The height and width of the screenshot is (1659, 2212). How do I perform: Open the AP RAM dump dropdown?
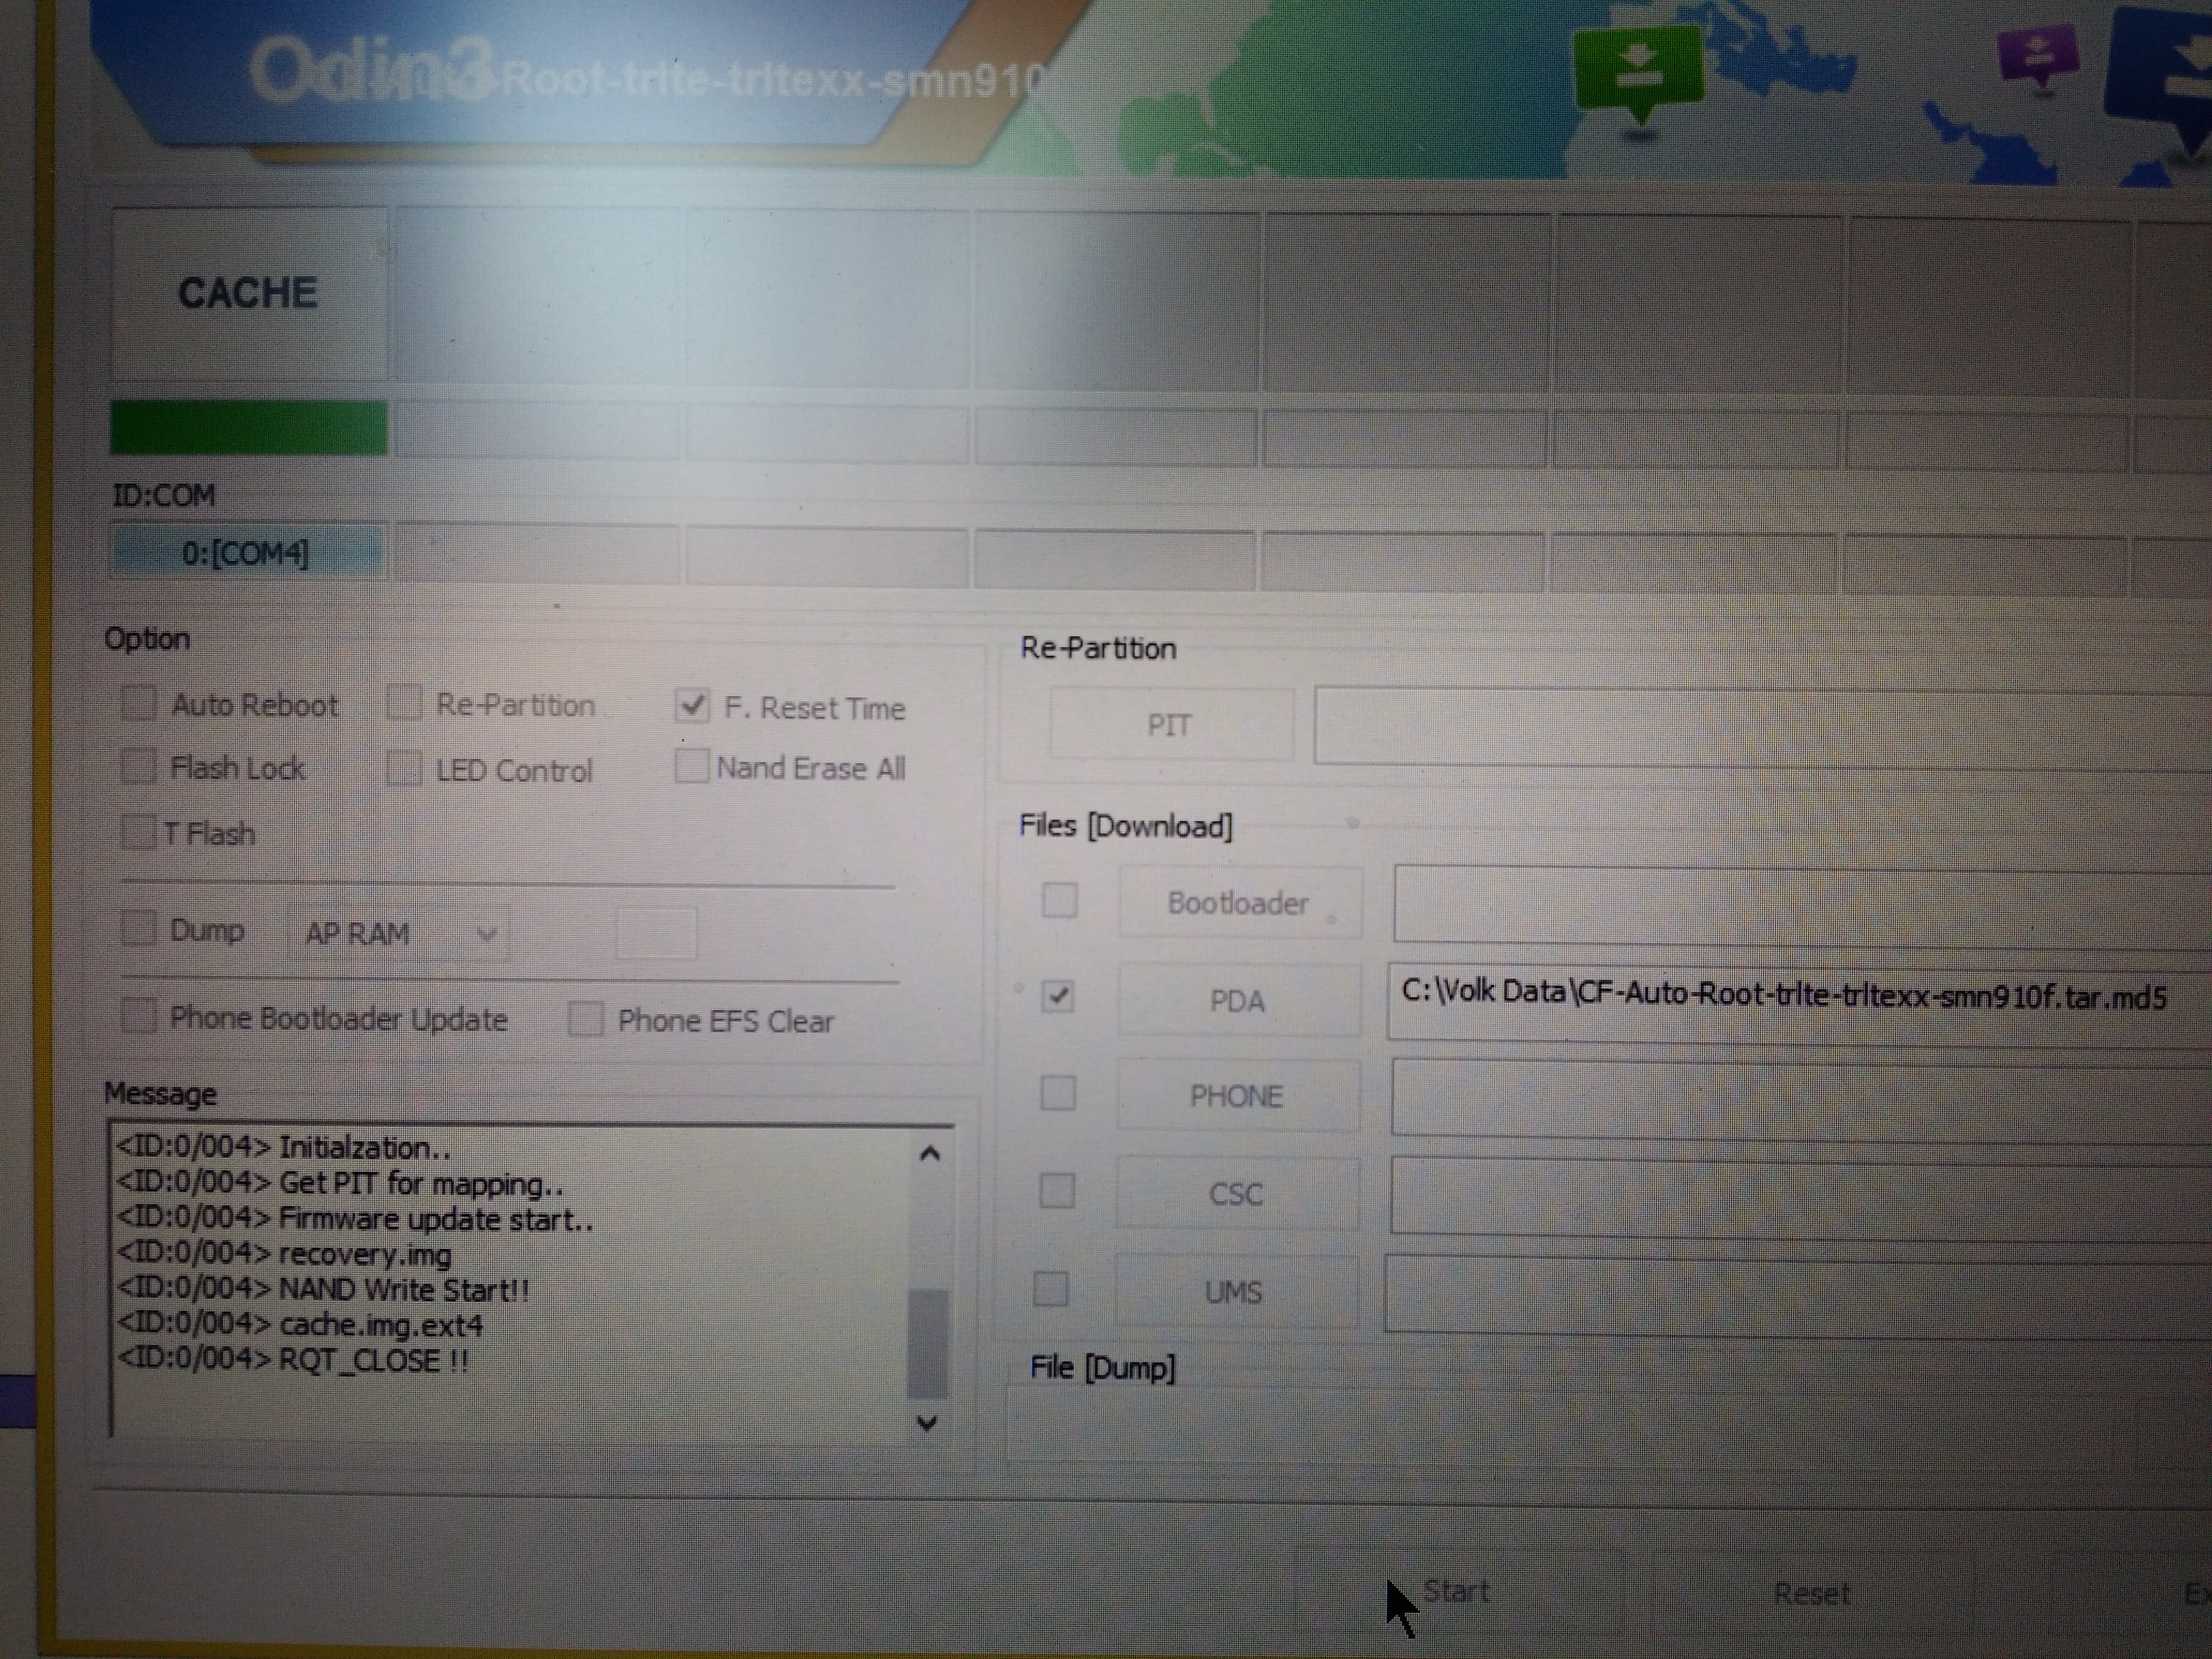click(399, 934)
